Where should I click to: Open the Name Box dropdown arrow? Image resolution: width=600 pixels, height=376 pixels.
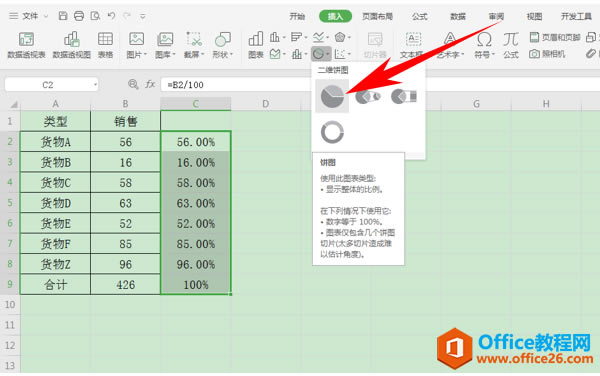[95, 85]
